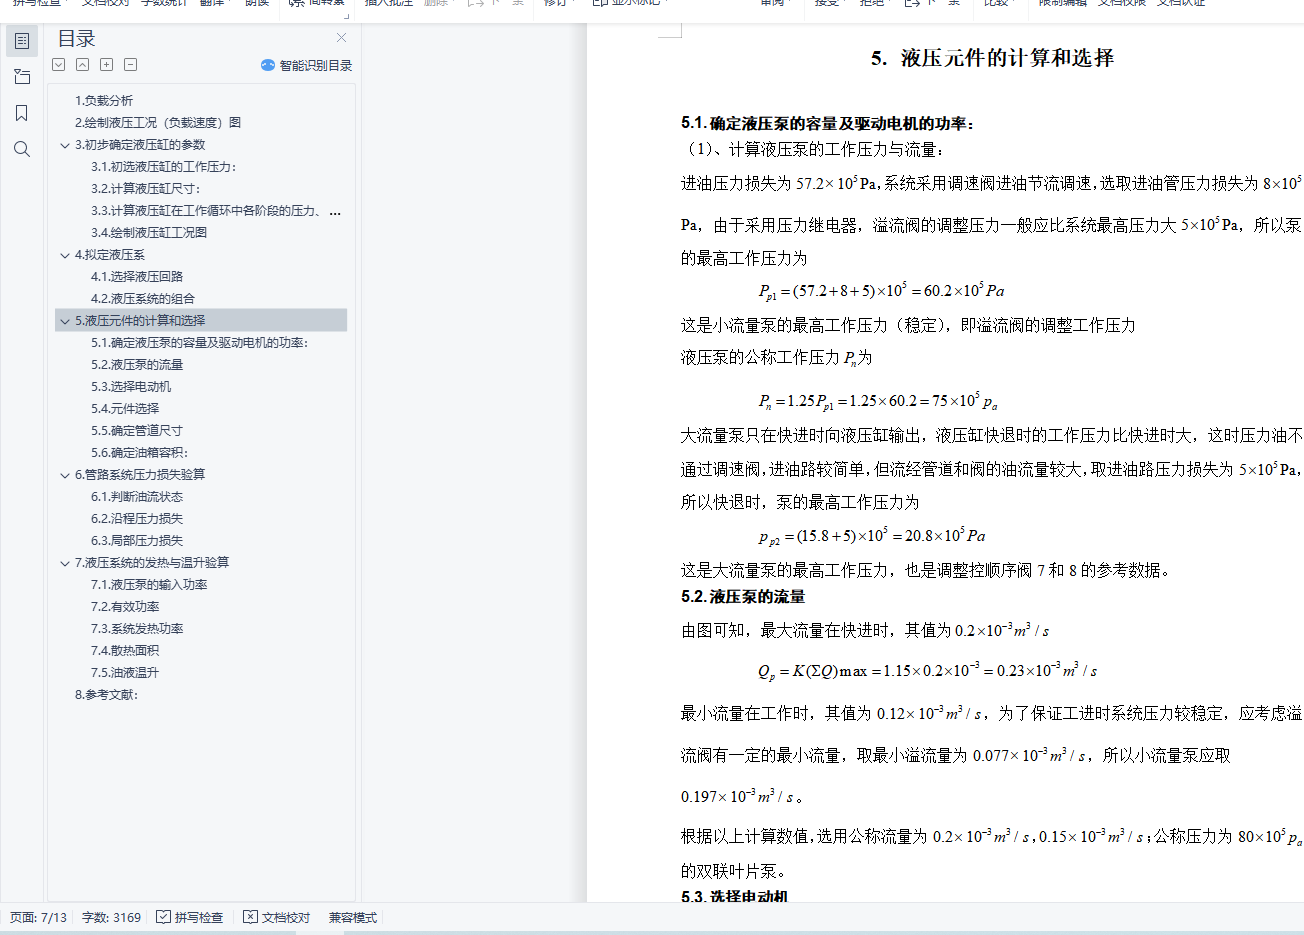Viewport: 1304px width, 935px height.
Task: Open the 目录 outline pane icon in sidebar
Action: click(22, 41)
